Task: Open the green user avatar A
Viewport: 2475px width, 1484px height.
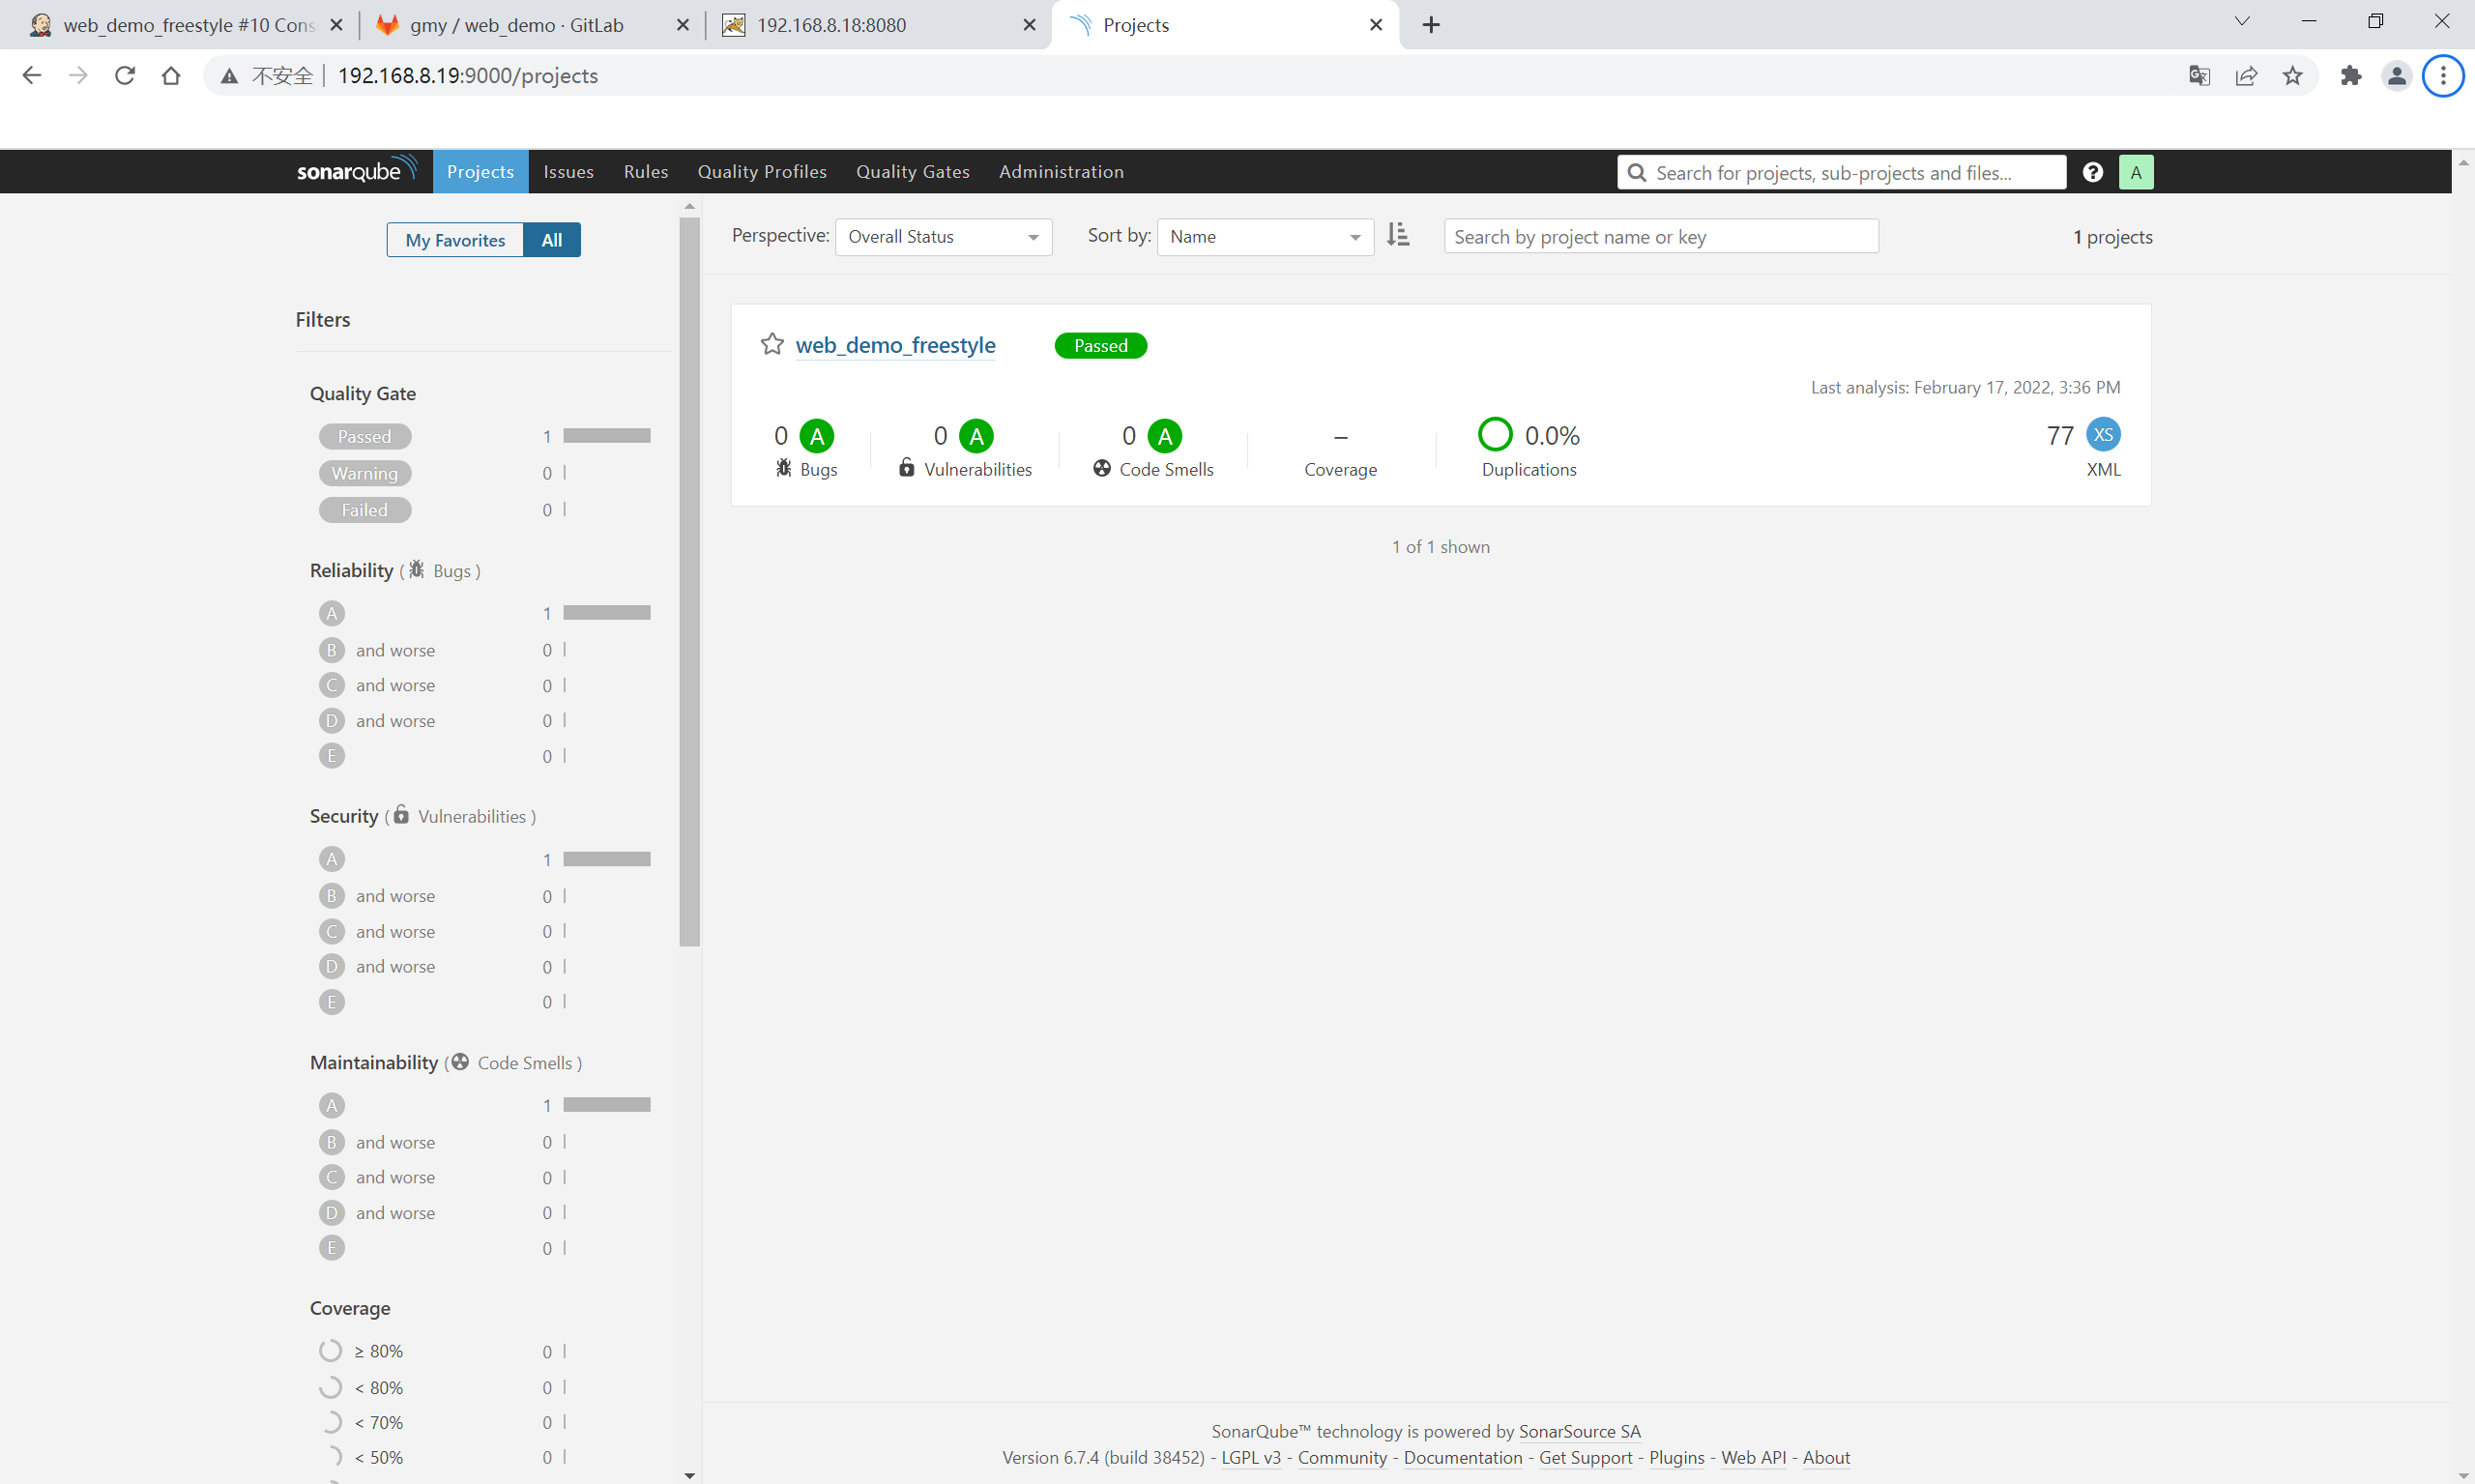Action: (x=2135, y=172)
